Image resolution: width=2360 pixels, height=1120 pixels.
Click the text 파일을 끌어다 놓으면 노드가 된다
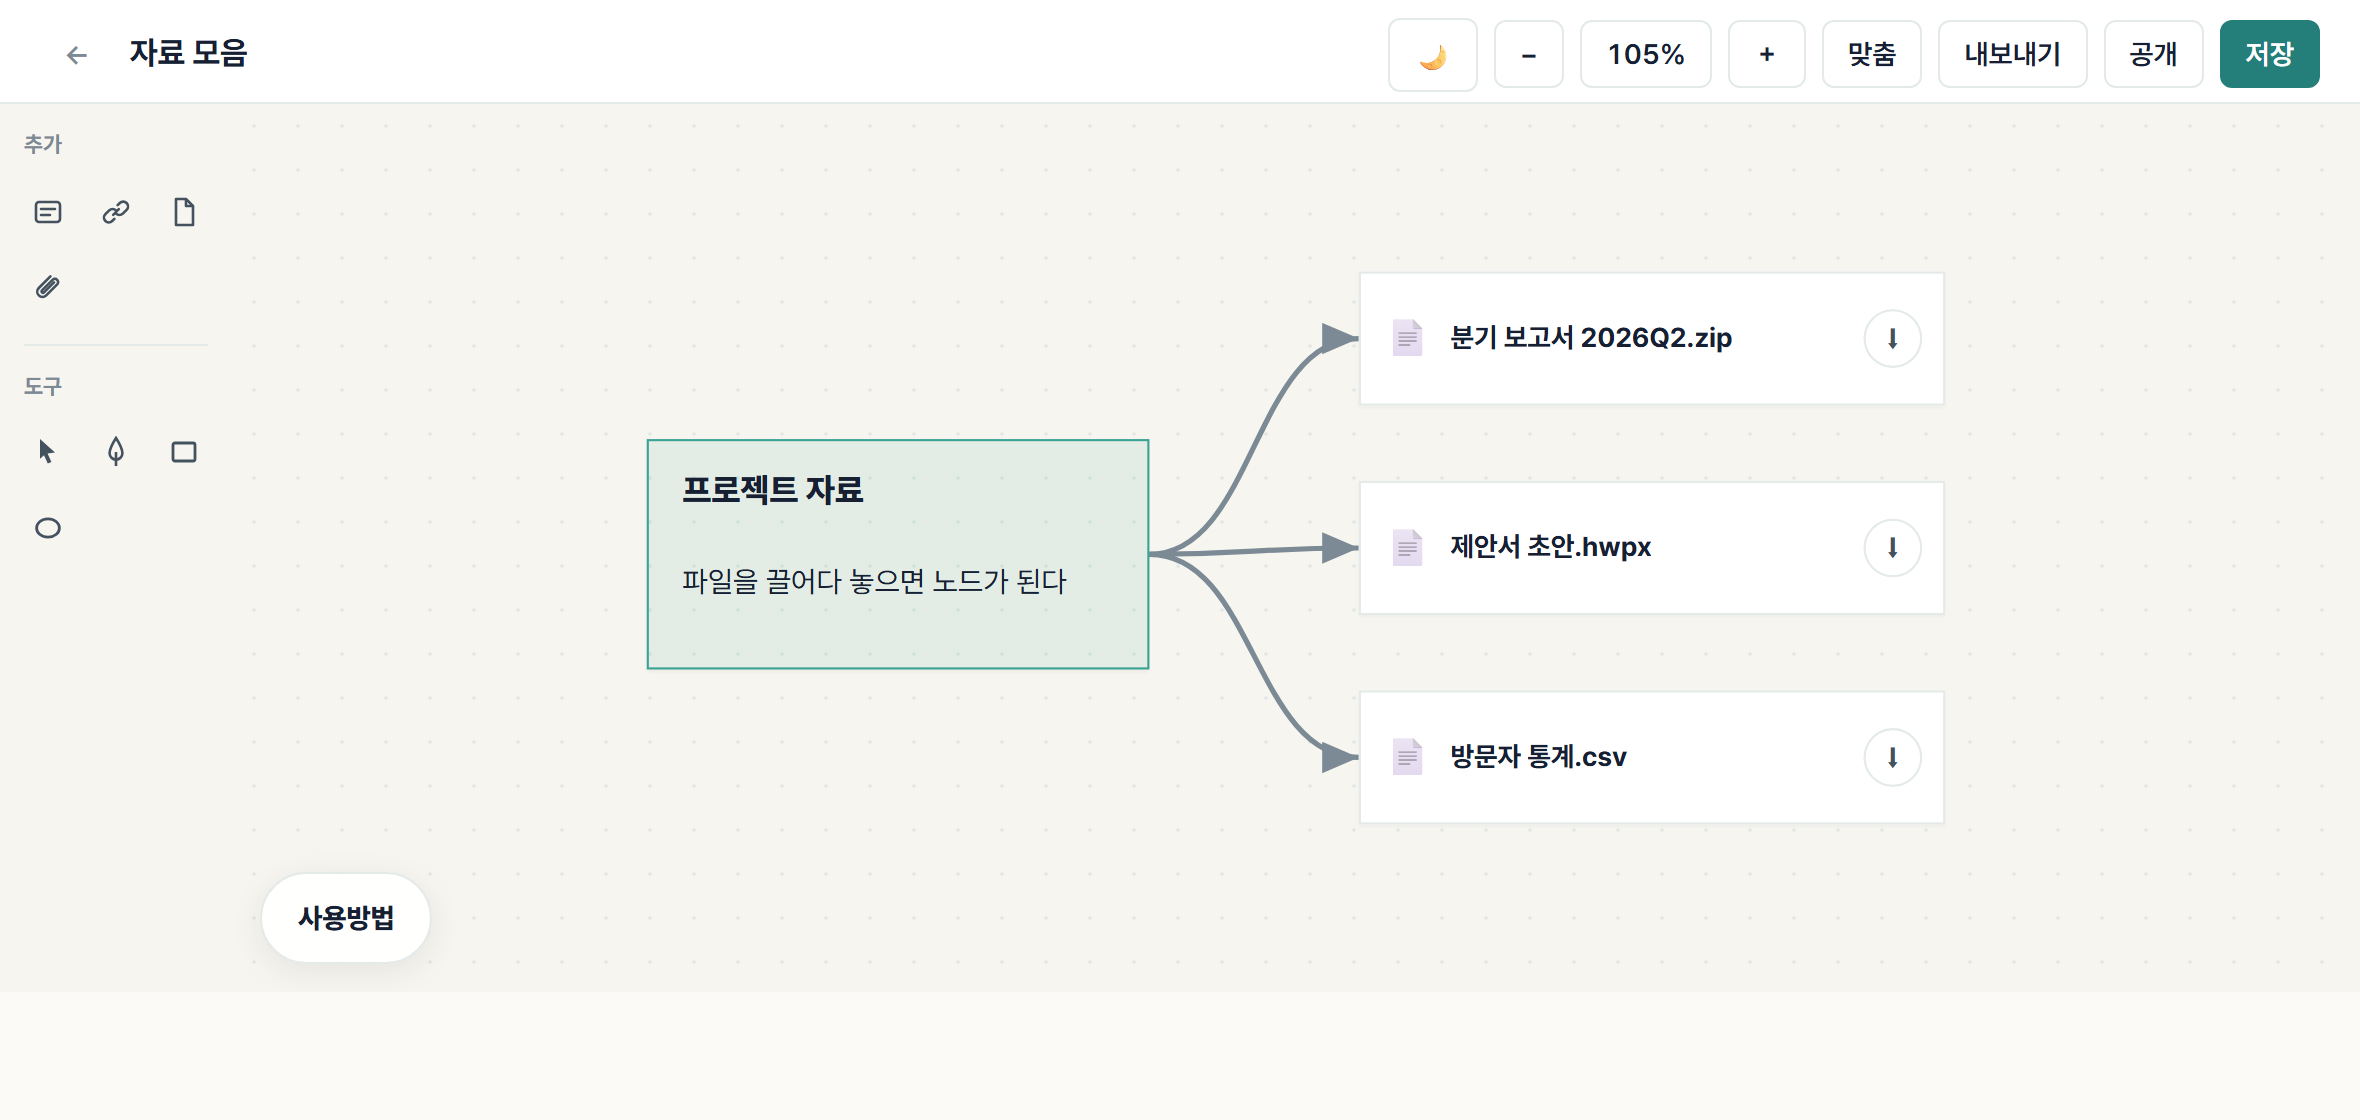874,581
